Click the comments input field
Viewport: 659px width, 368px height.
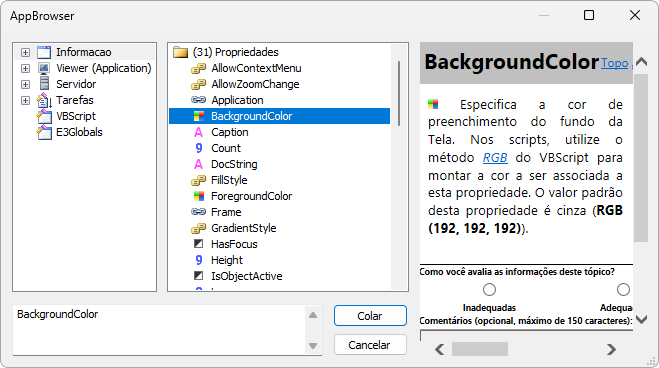(526, 335)
